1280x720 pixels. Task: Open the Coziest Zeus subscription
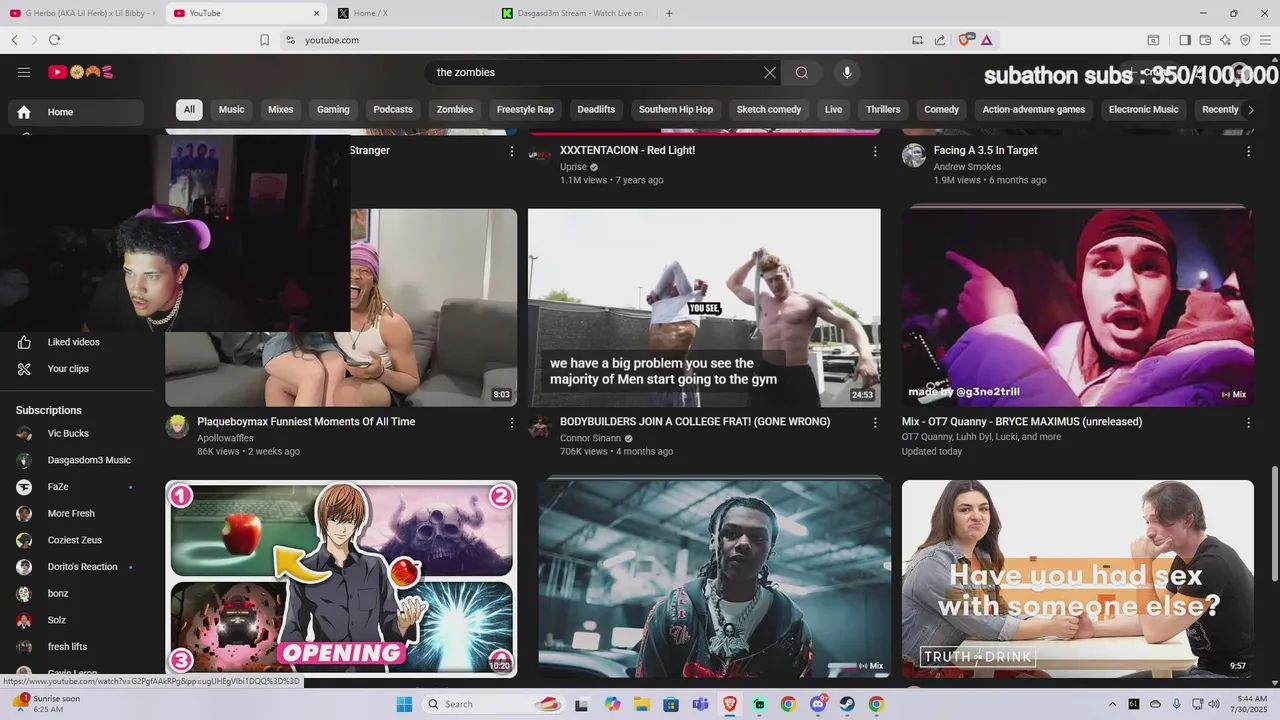click(76, 540)
